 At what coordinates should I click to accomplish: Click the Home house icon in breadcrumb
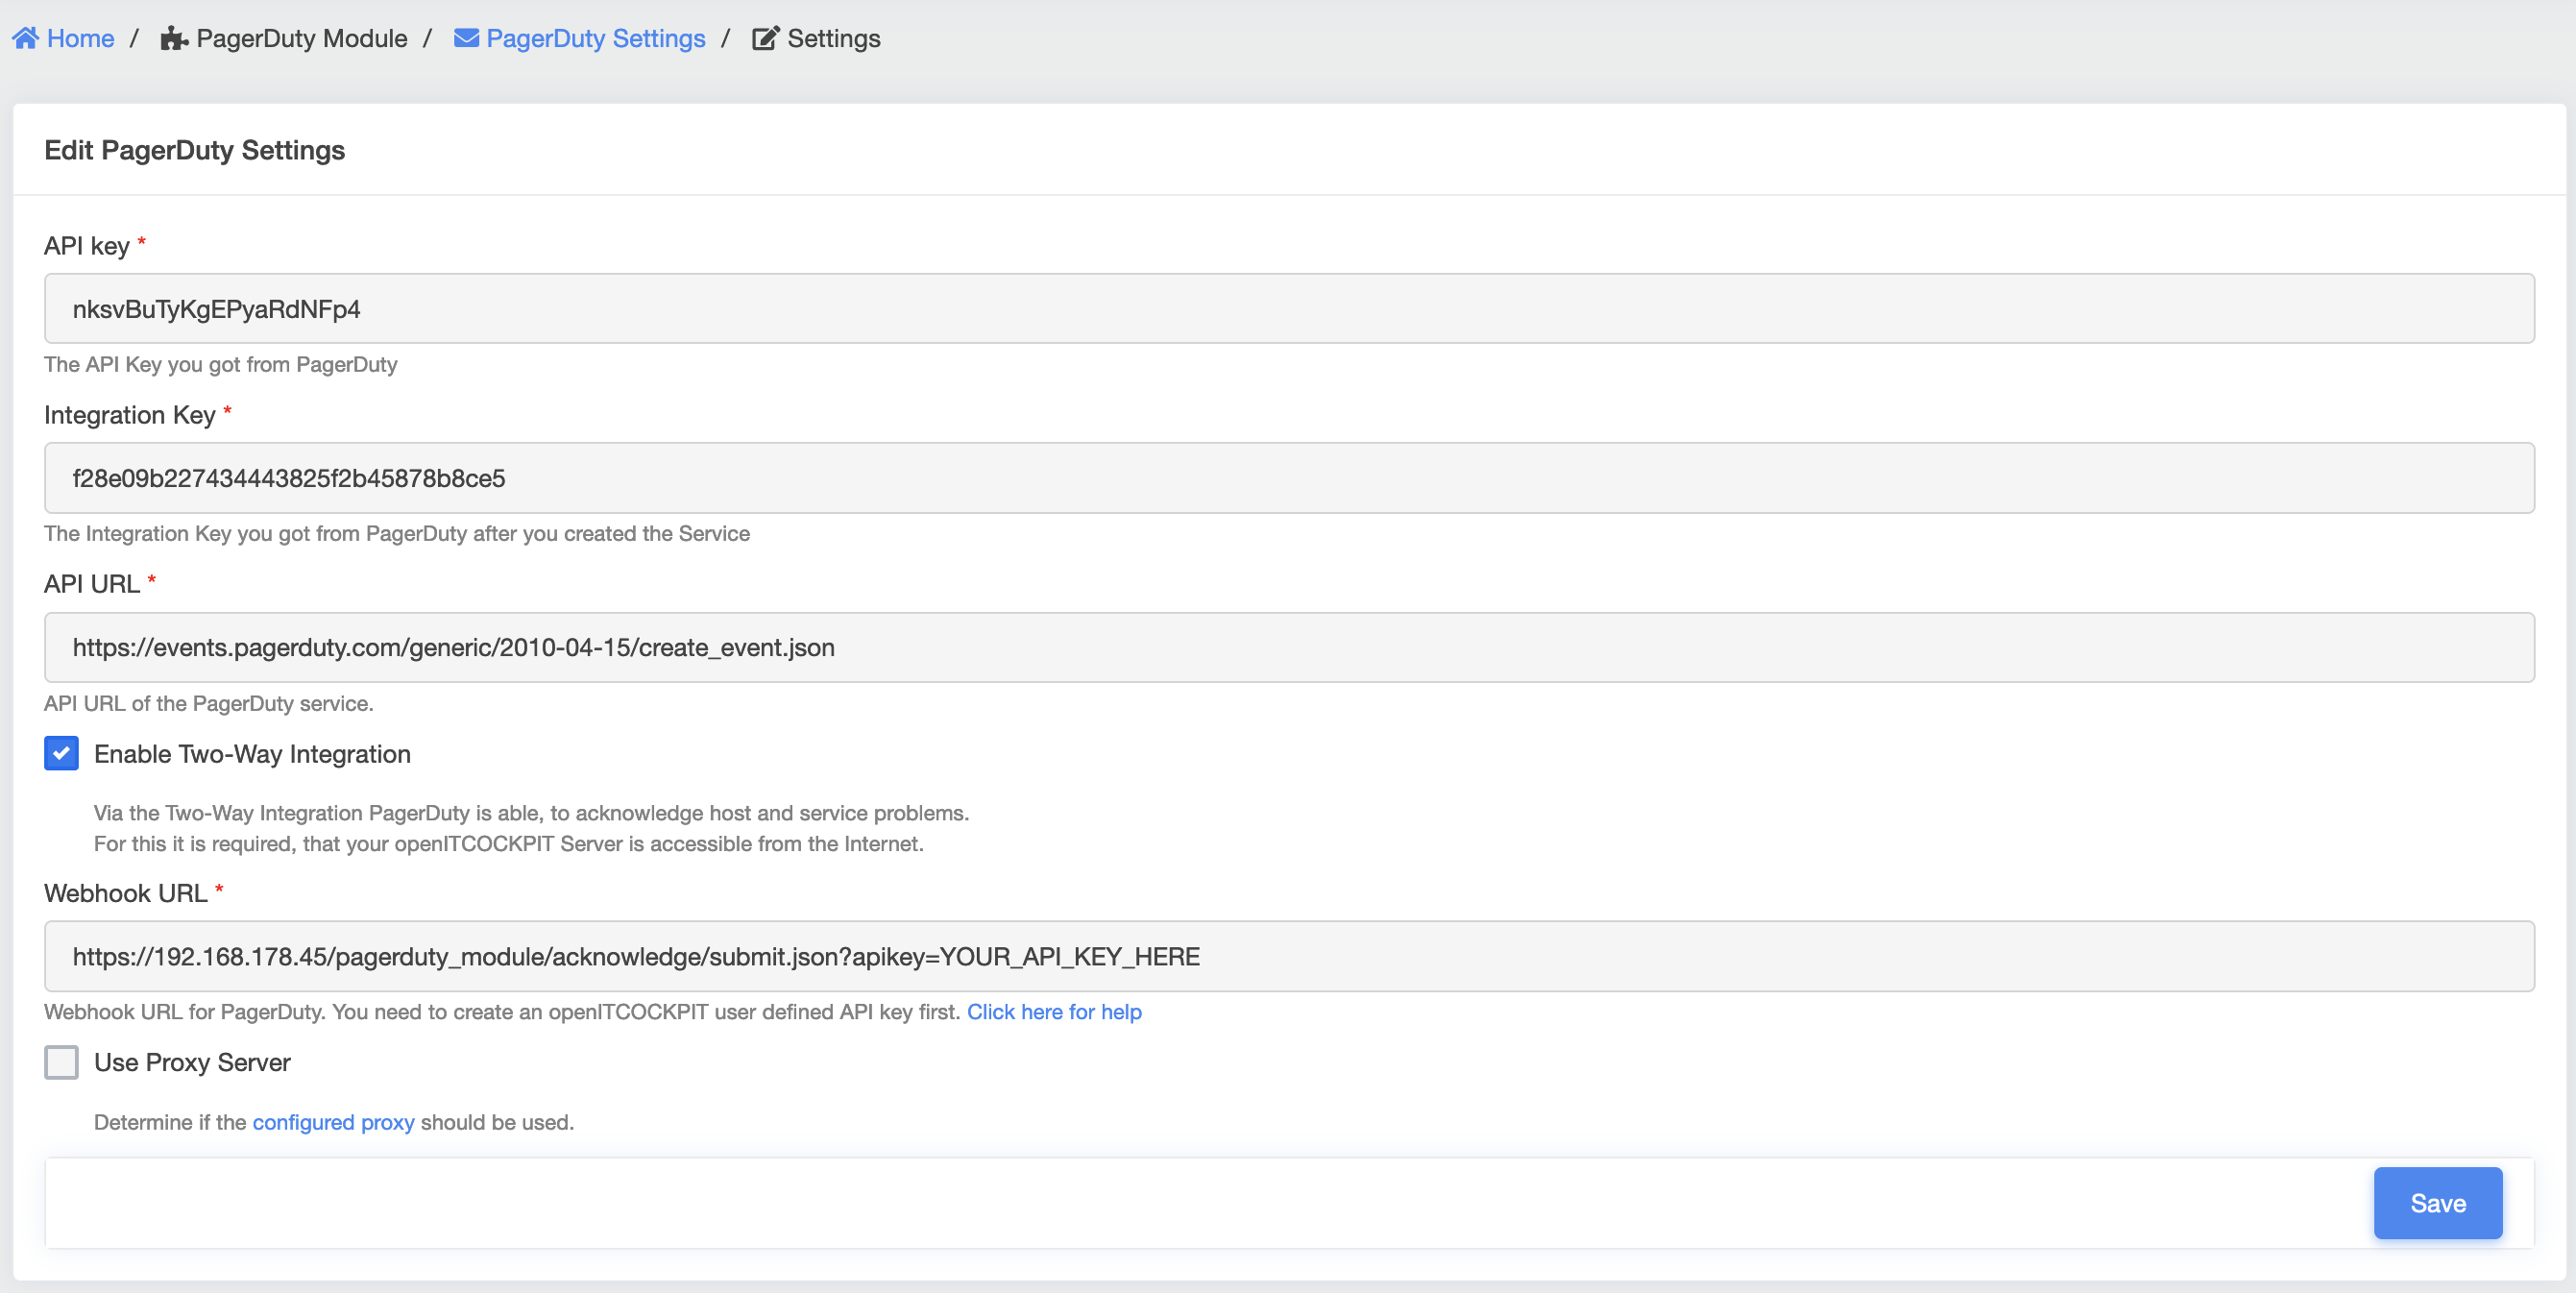pyautogui.click(x=25, y=38)
